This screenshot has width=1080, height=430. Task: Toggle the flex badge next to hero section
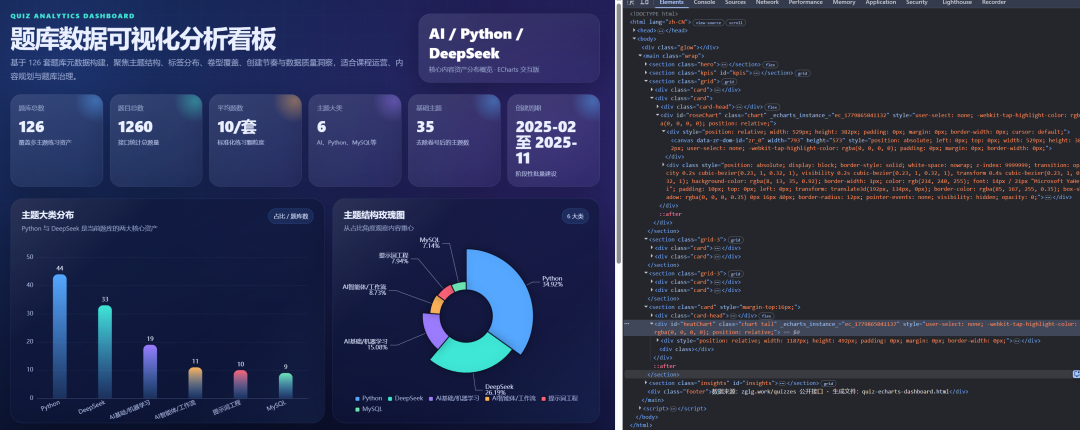click(x=770, y=64)
